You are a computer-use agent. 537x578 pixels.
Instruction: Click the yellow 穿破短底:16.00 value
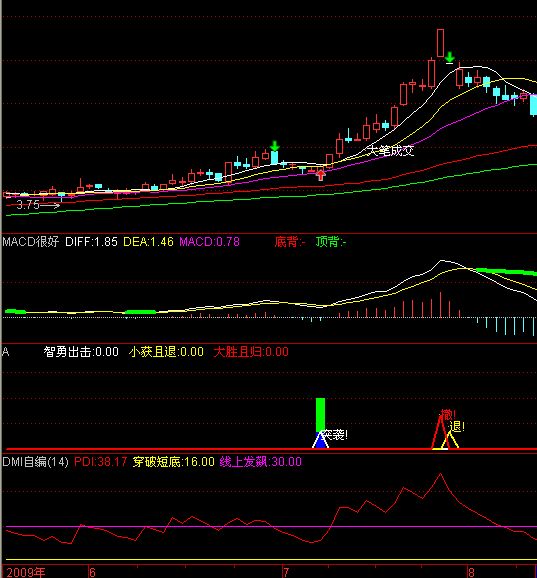(x=174, y=462)
